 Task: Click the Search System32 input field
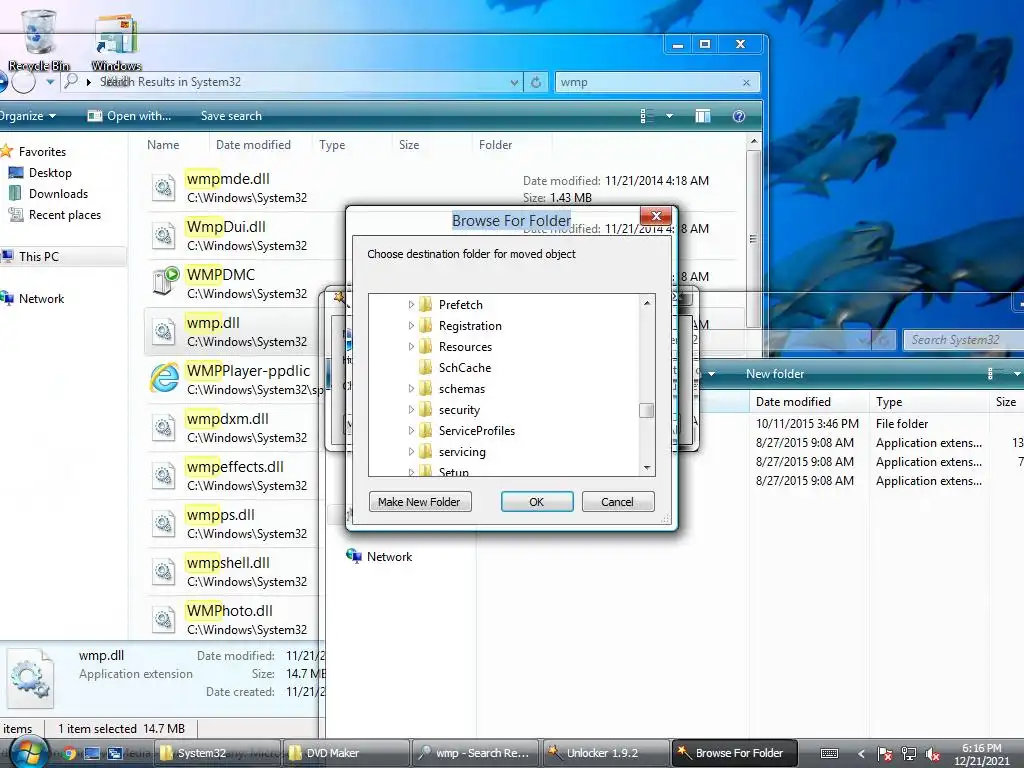point(964,340)
